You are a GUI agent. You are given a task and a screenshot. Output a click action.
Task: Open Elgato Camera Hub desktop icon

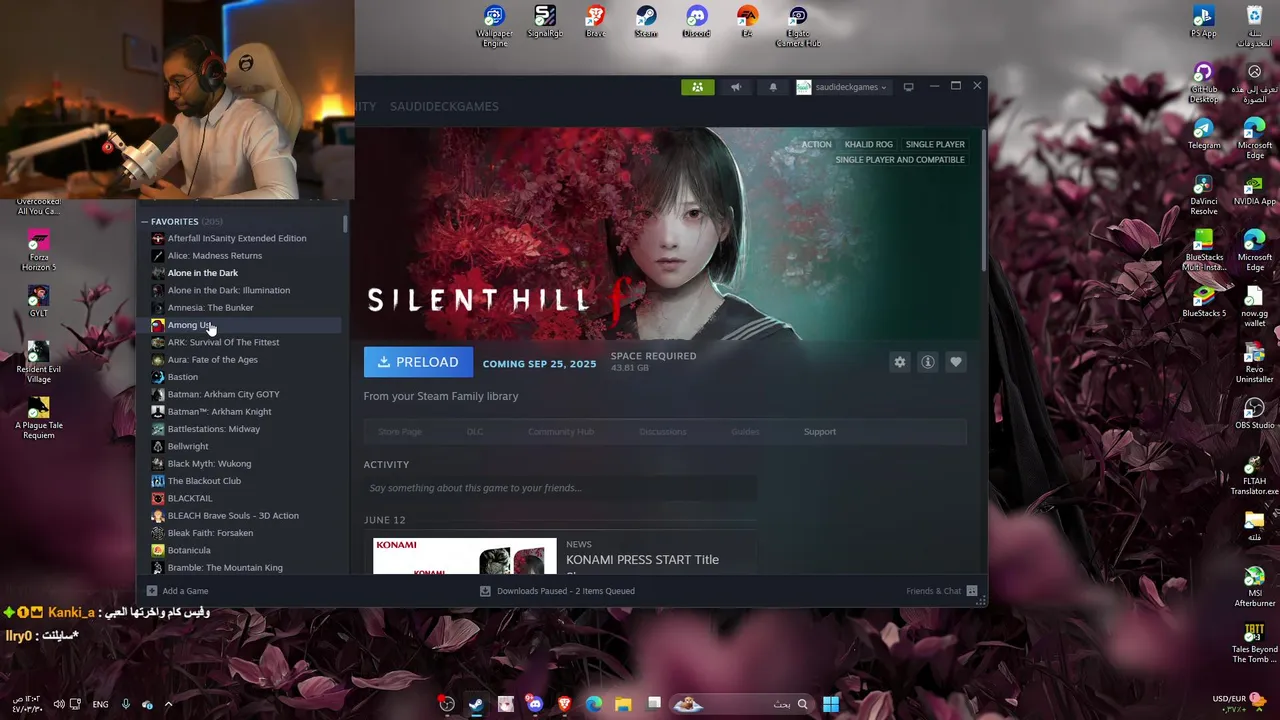click(798, 27)
